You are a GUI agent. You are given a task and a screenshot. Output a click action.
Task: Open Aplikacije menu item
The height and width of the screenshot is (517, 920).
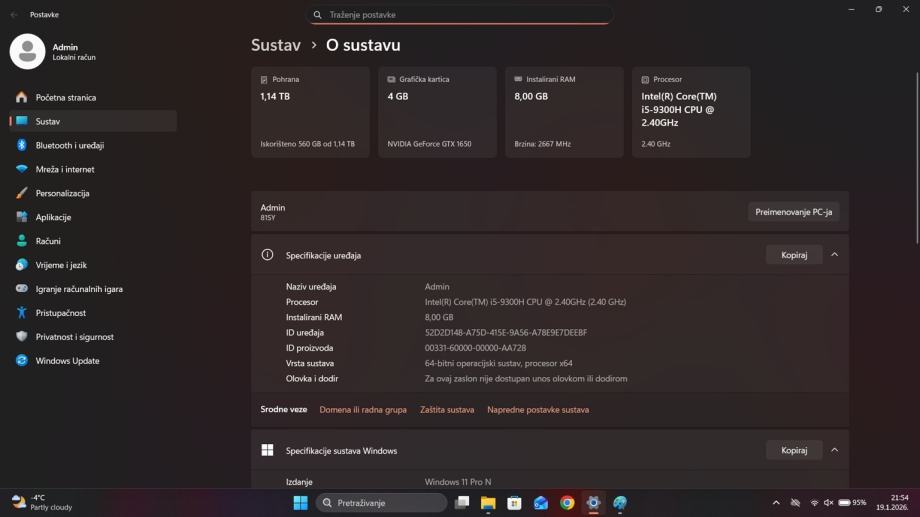93,217
